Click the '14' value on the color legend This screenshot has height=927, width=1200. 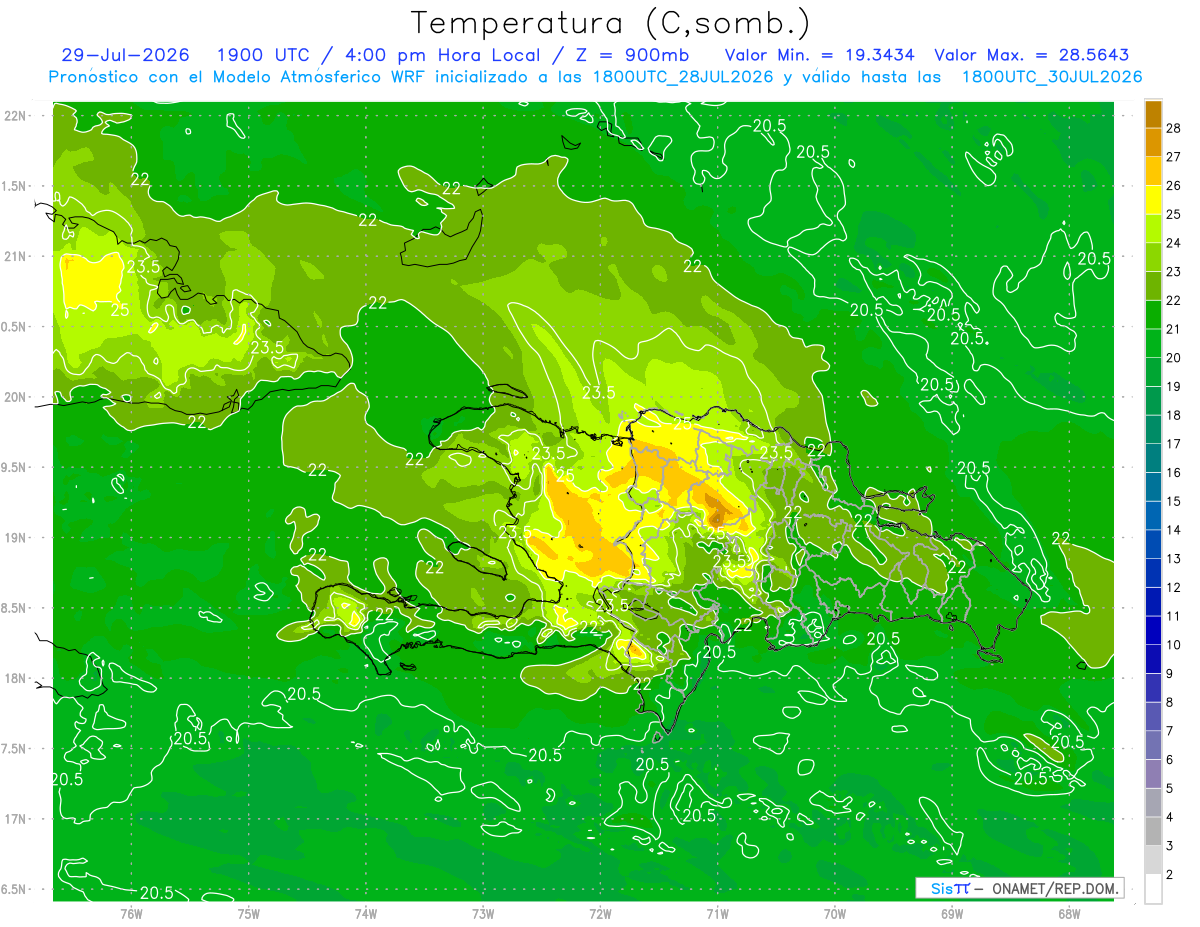1174,530
